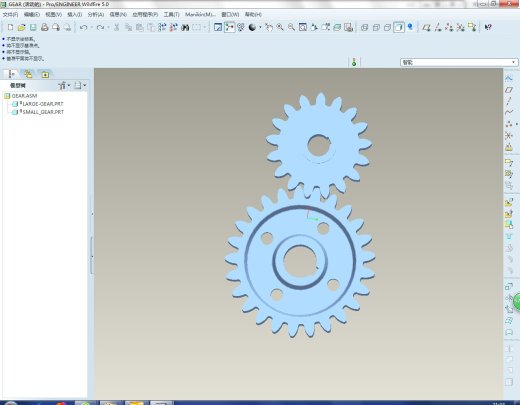
Task: Save the model with the Save icon
Action: click(x=33, y=27)
